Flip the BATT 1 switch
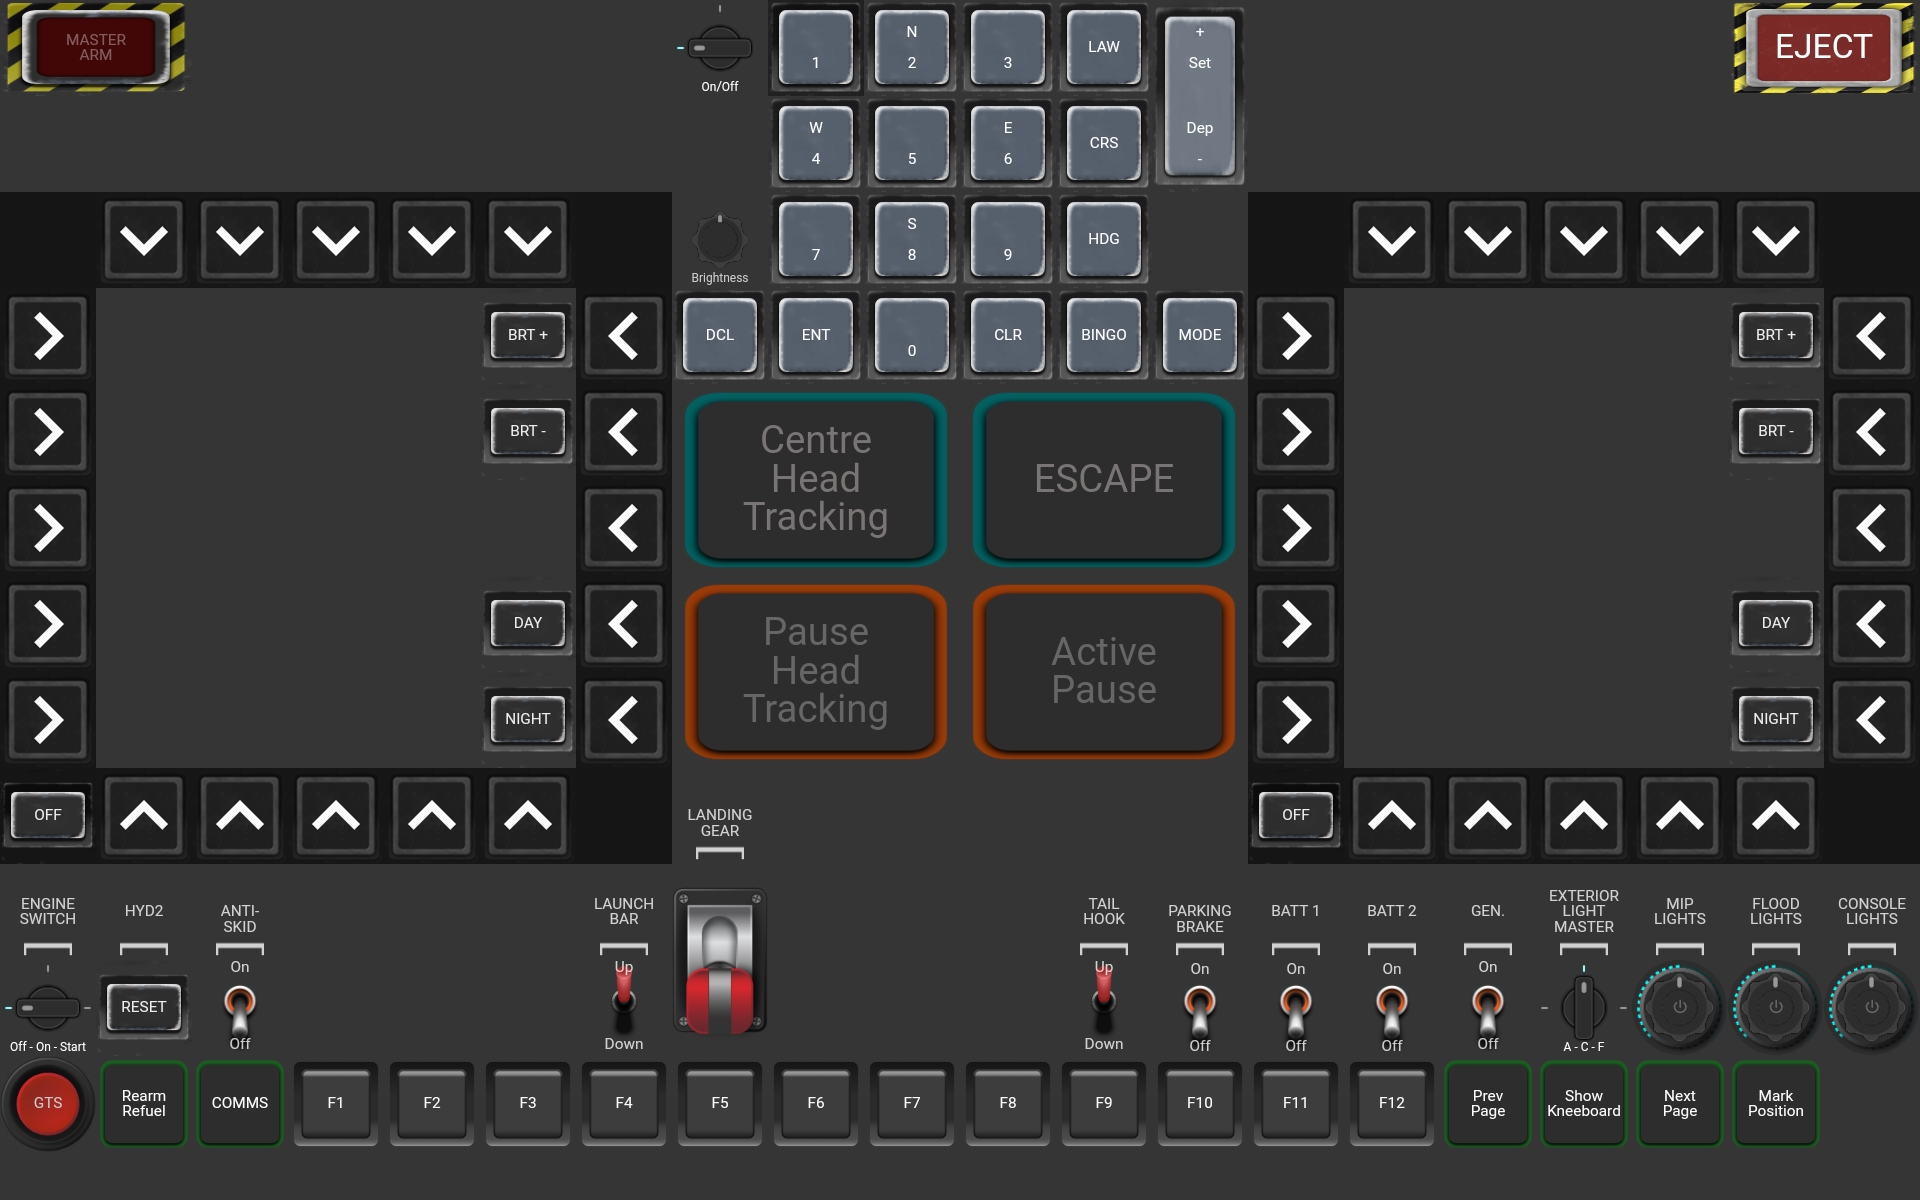The height and width of the screenshot is (1200, 1920). click(x=1295, y=1007)
